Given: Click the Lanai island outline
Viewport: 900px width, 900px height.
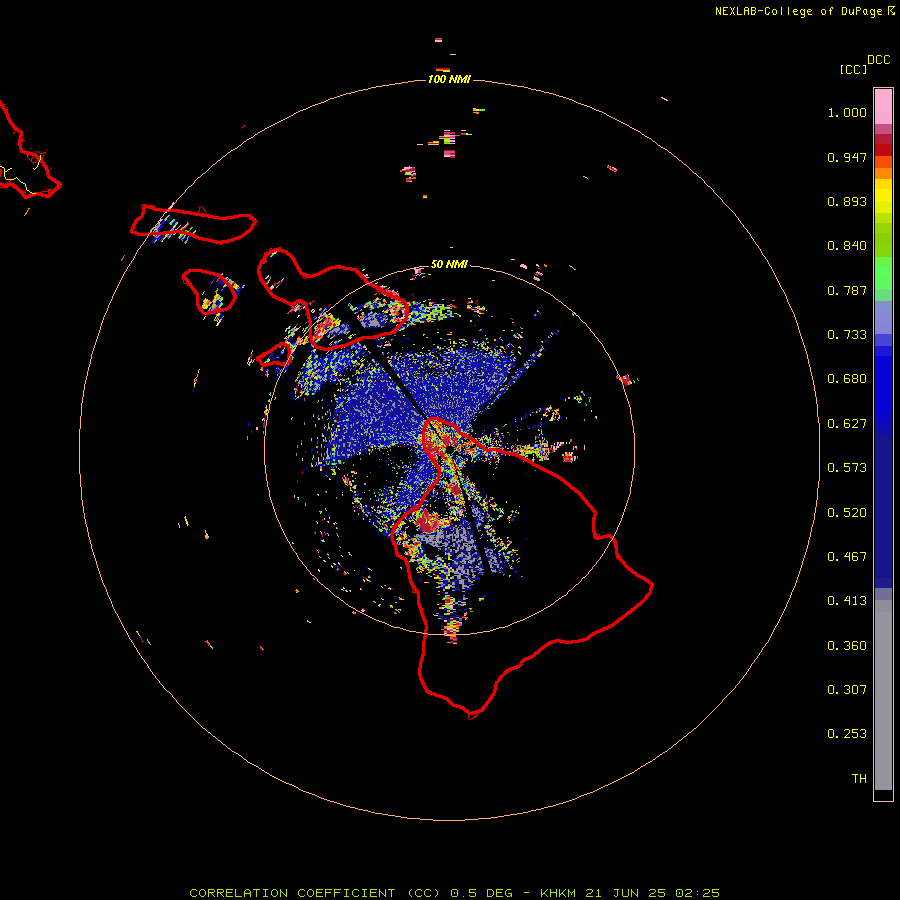Looking at the screenshot, I should (210, 292).
